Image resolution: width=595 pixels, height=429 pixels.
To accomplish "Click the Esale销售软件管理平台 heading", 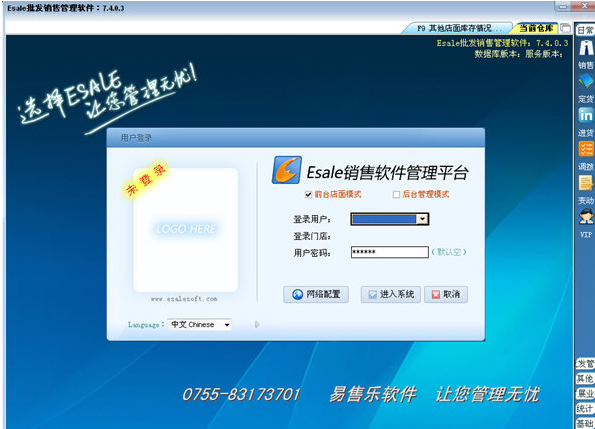I will point(387,173).
